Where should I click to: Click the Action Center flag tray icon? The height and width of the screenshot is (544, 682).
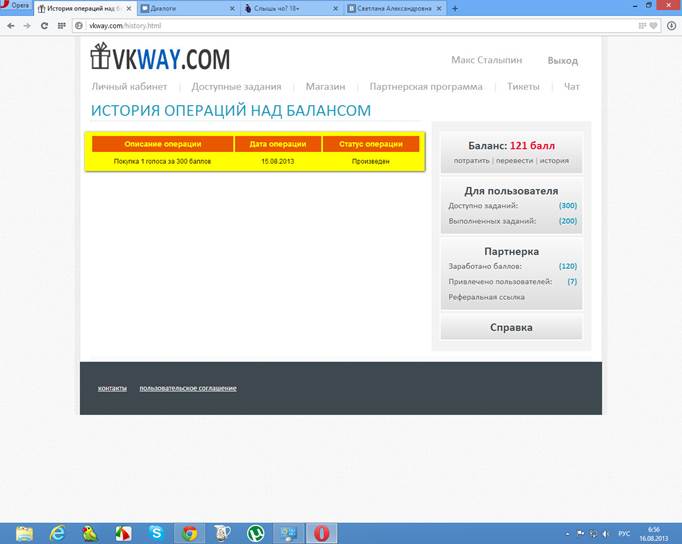tap(581, 533)
